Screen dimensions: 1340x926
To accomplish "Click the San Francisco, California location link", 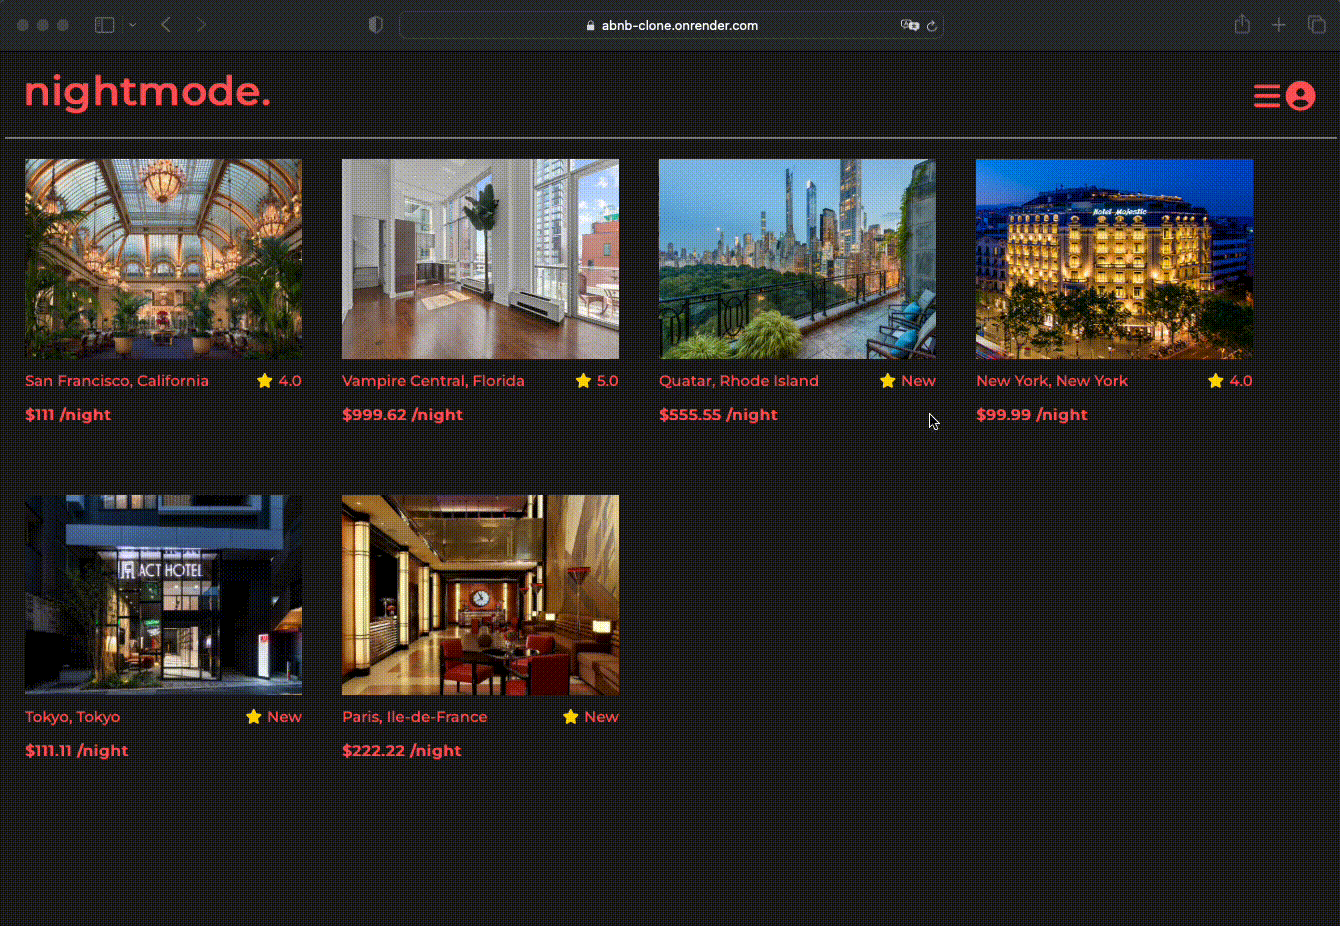I will coord(117,380).
